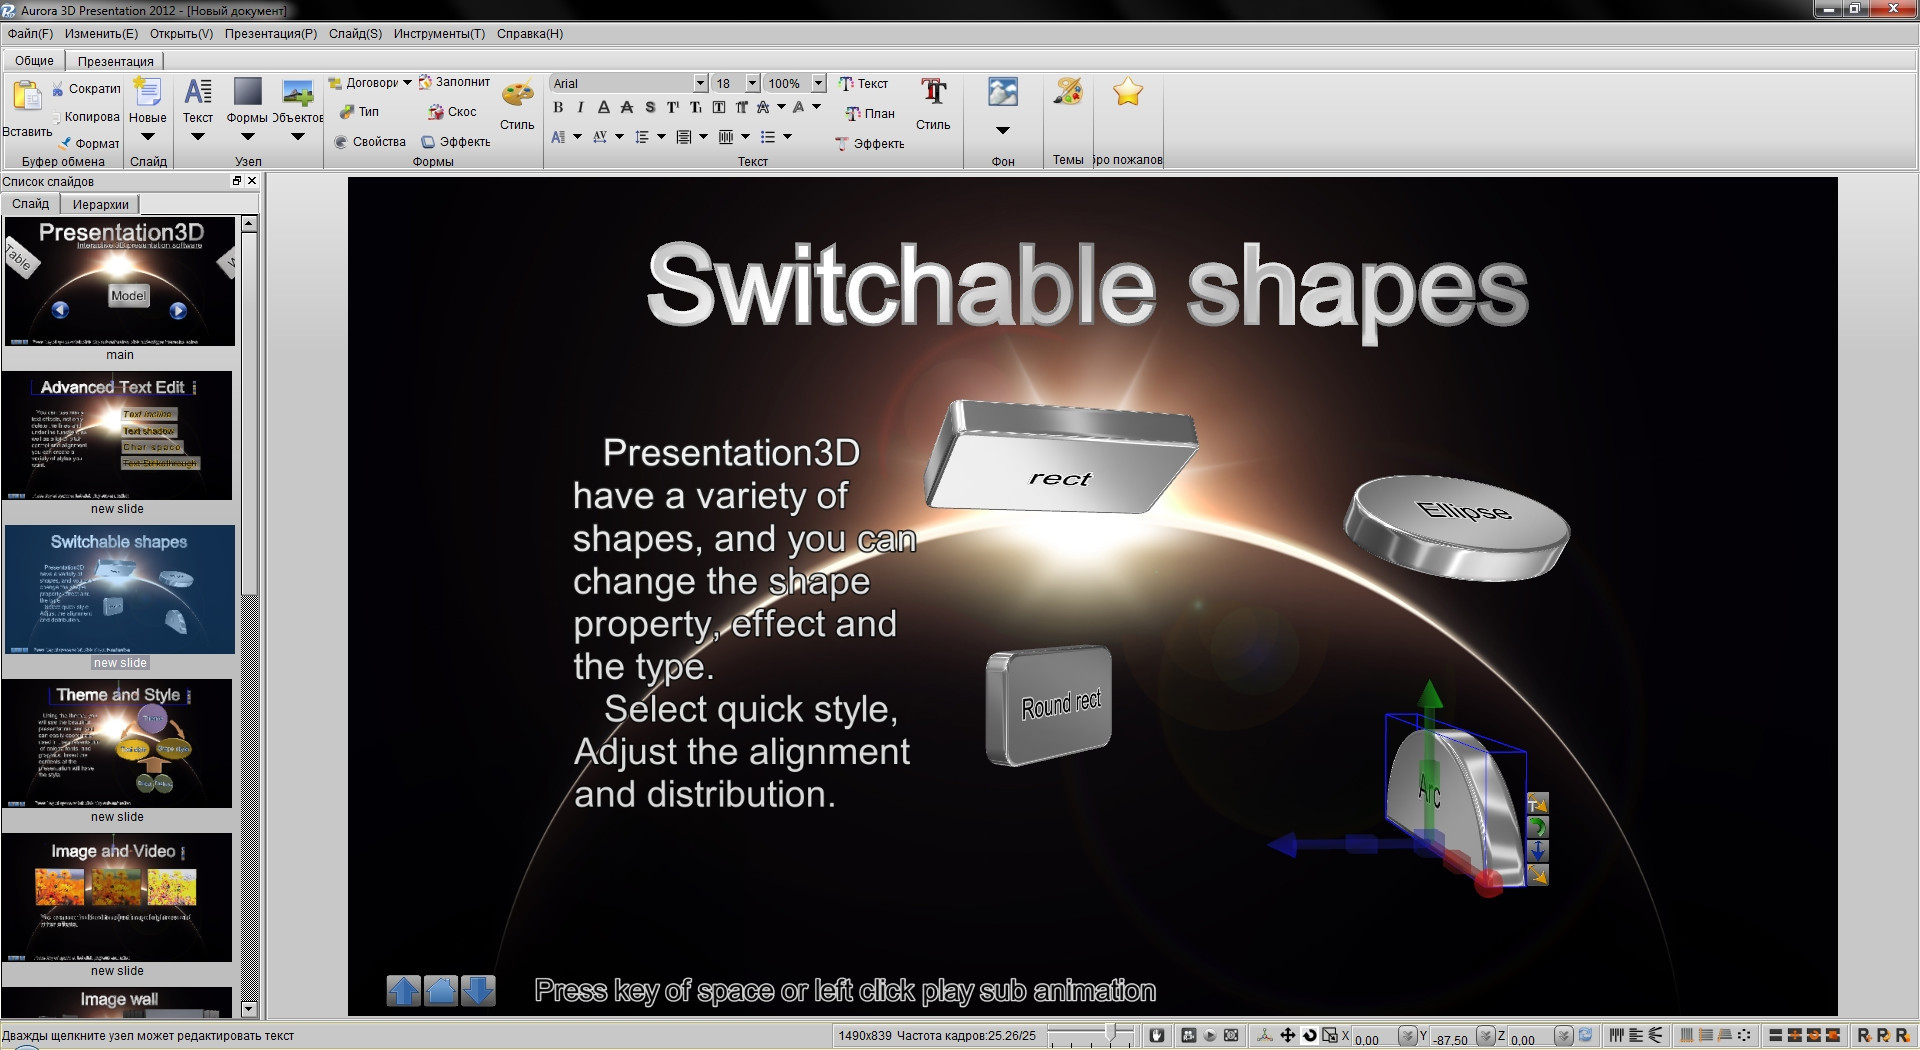Click the play animation button in status bar
The height and width of the screenshot is (1050, 1920).
click(x=1210, y=1036)
